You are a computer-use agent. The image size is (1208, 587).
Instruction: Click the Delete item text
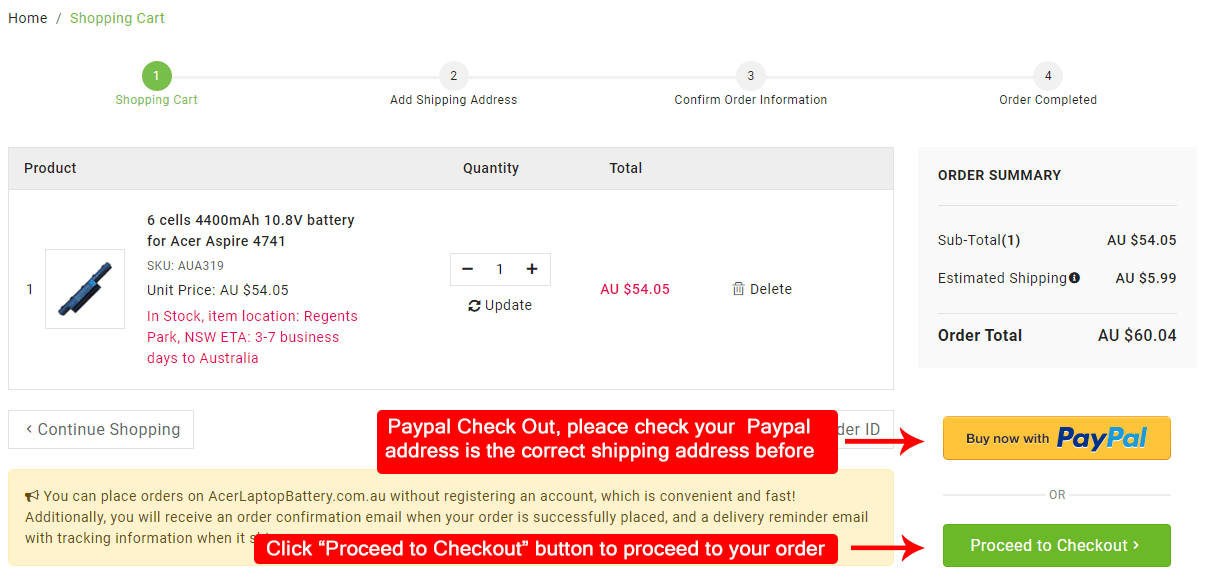click(x=771, y=289)
